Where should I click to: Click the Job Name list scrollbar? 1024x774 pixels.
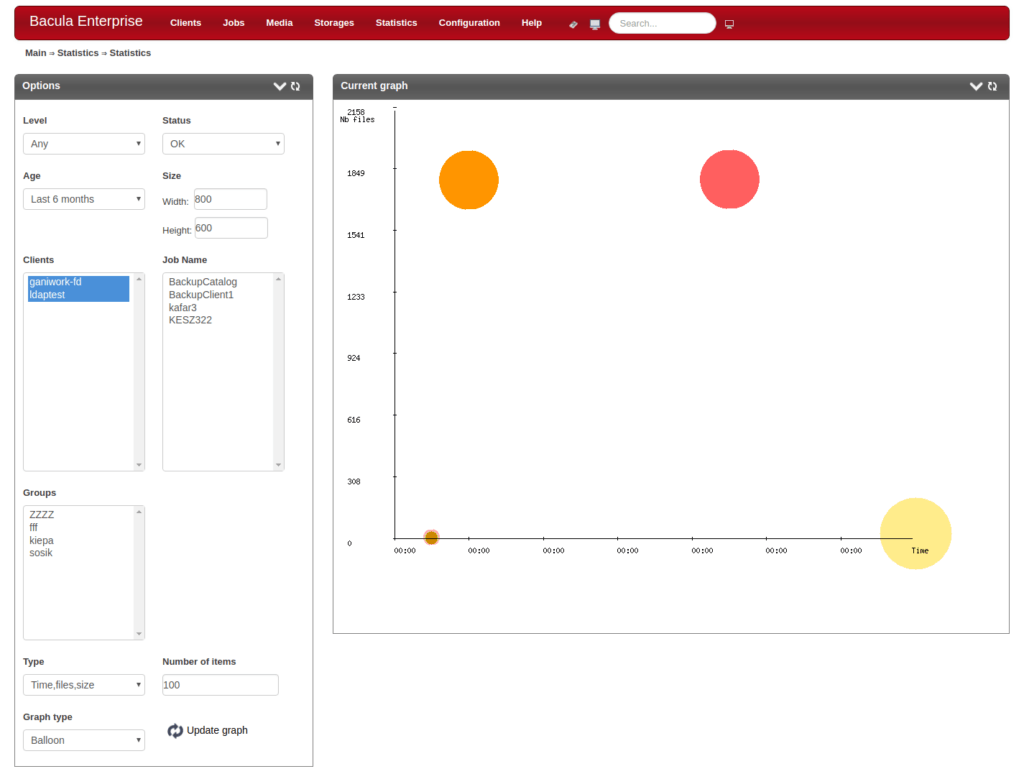[x=280, y=370]
